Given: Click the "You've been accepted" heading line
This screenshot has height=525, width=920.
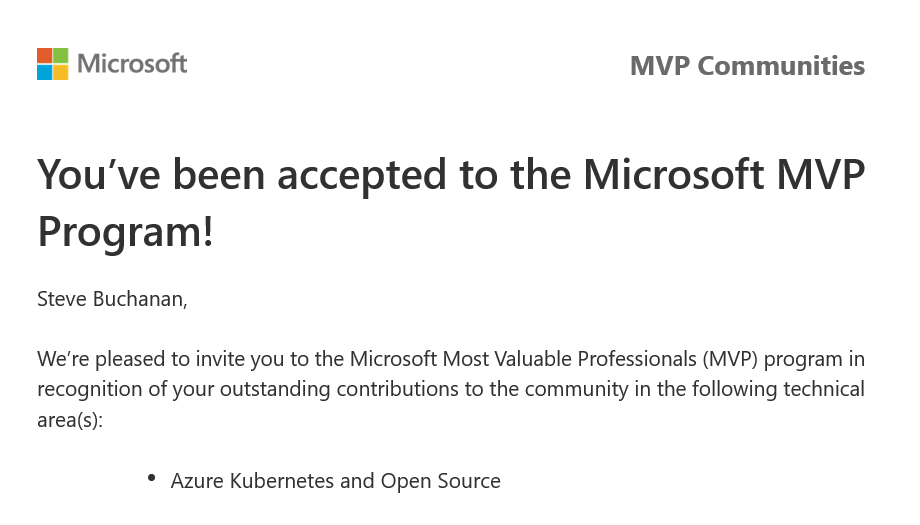Looking at the screenshot, I should pos(300,175).
